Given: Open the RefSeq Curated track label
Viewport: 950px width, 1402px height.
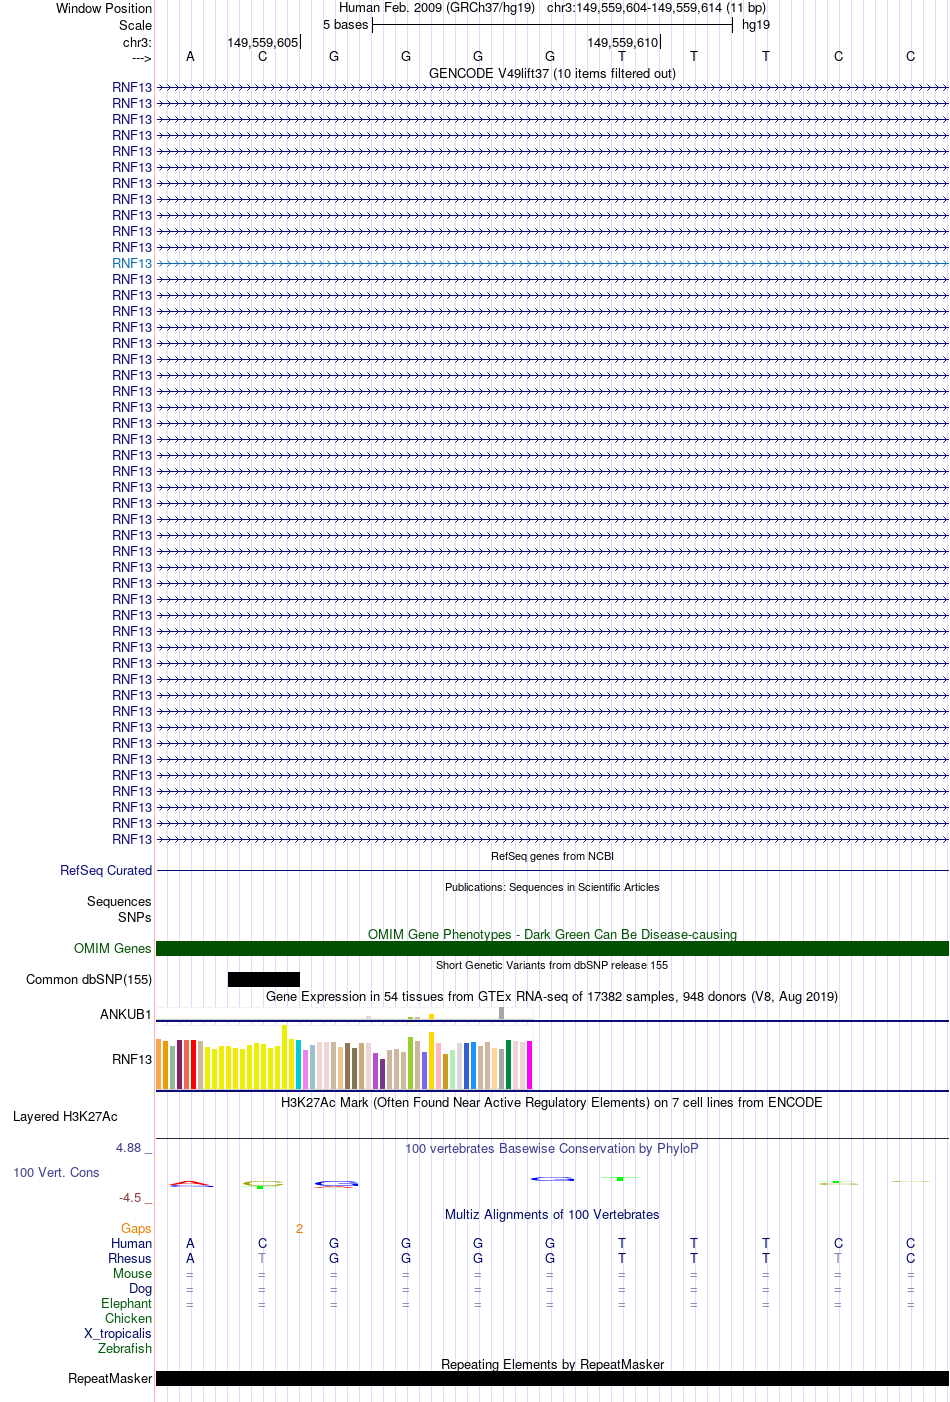Looking at the screenshot, I should [106, 871].
